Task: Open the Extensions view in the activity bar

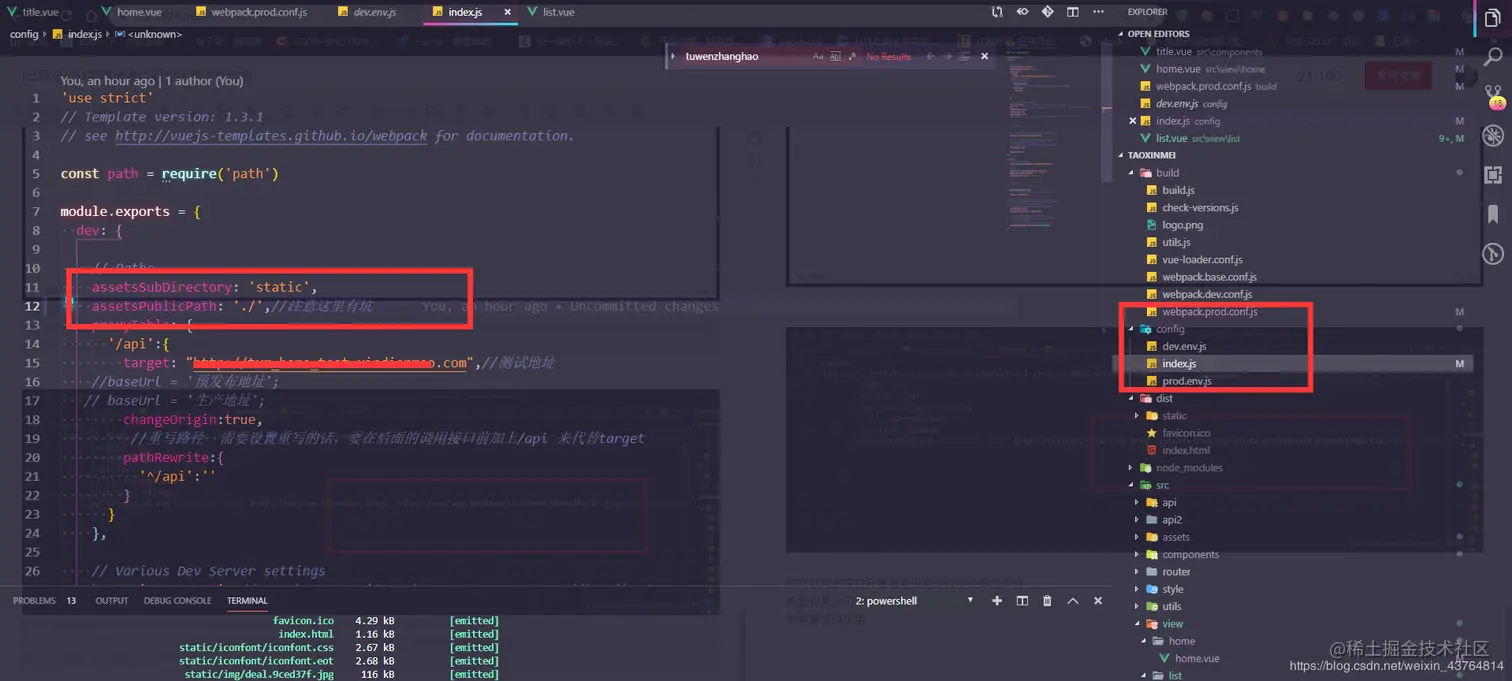Action: click(x=1493, y=175)
